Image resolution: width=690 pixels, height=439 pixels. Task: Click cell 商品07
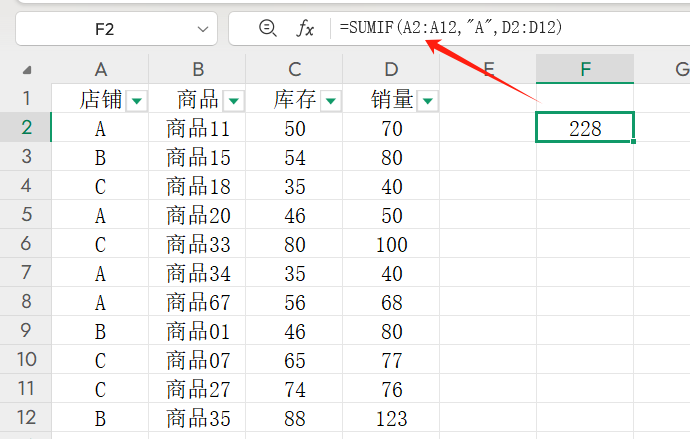click(198, 360)
